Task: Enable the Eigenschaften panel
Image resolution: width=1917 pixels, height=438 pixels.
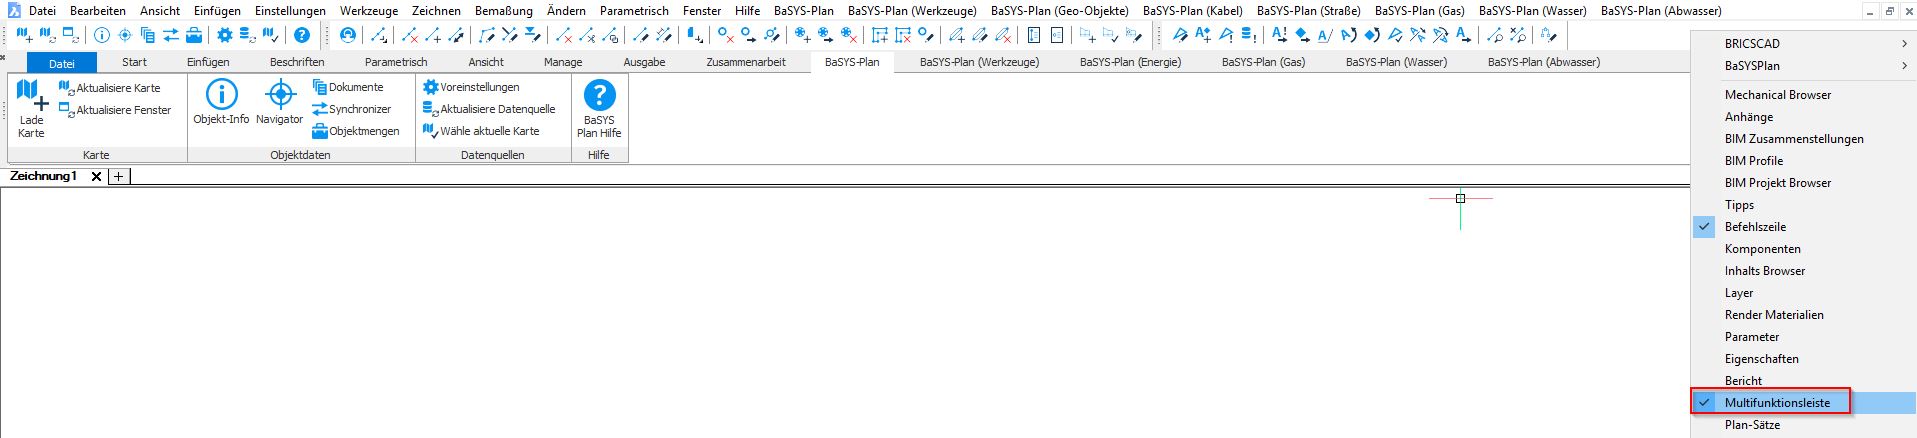Action: pos(1761,359)
